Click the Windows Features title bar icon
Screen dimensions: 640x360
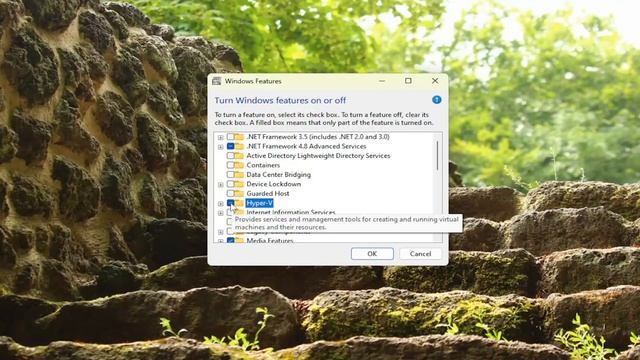pyautogui.click(x=217, y=81)
